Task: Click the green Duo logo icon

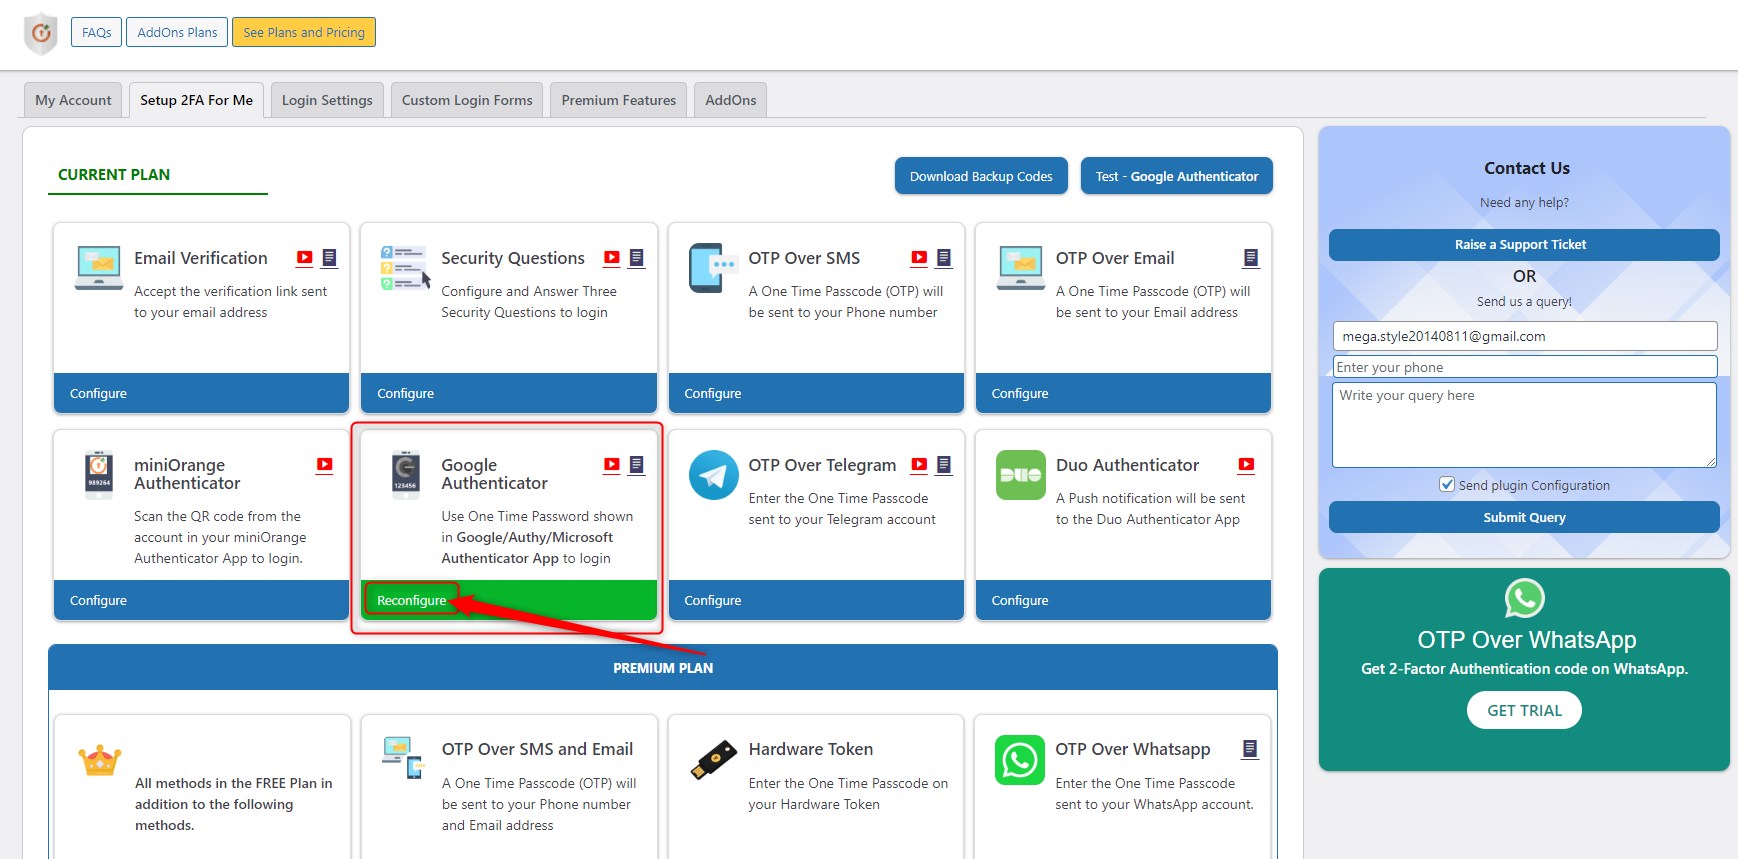Action: tap(1021, 475)
